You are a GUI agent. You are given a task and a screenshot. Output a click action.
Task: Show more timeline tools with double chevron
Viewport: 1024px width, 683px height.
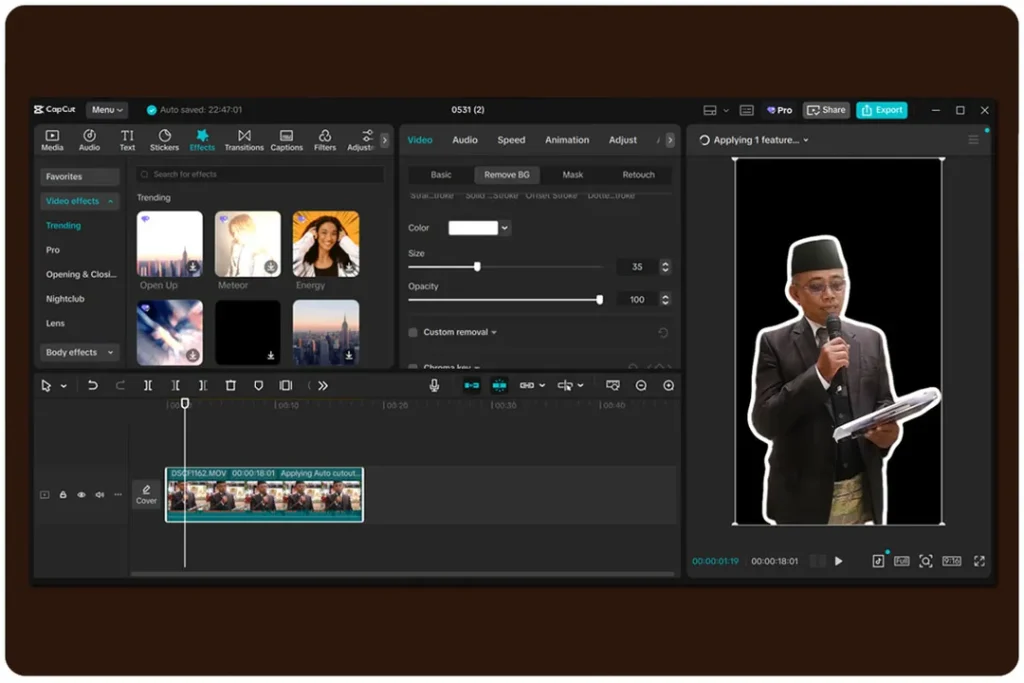pyautogui.click(x=323, y=385)
